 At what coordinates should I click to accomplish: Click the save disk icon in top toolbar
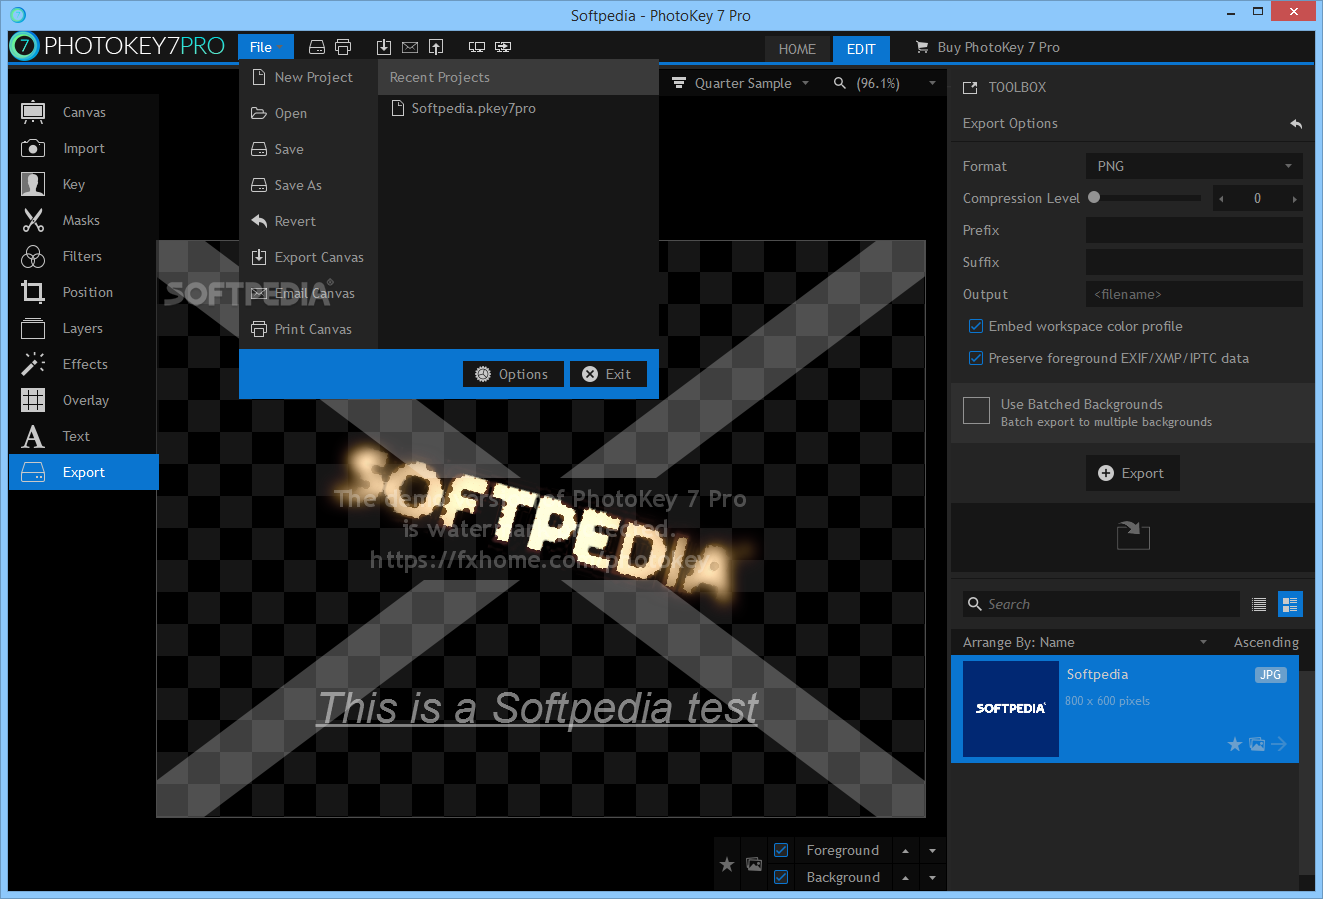click(x=317, y=47)
